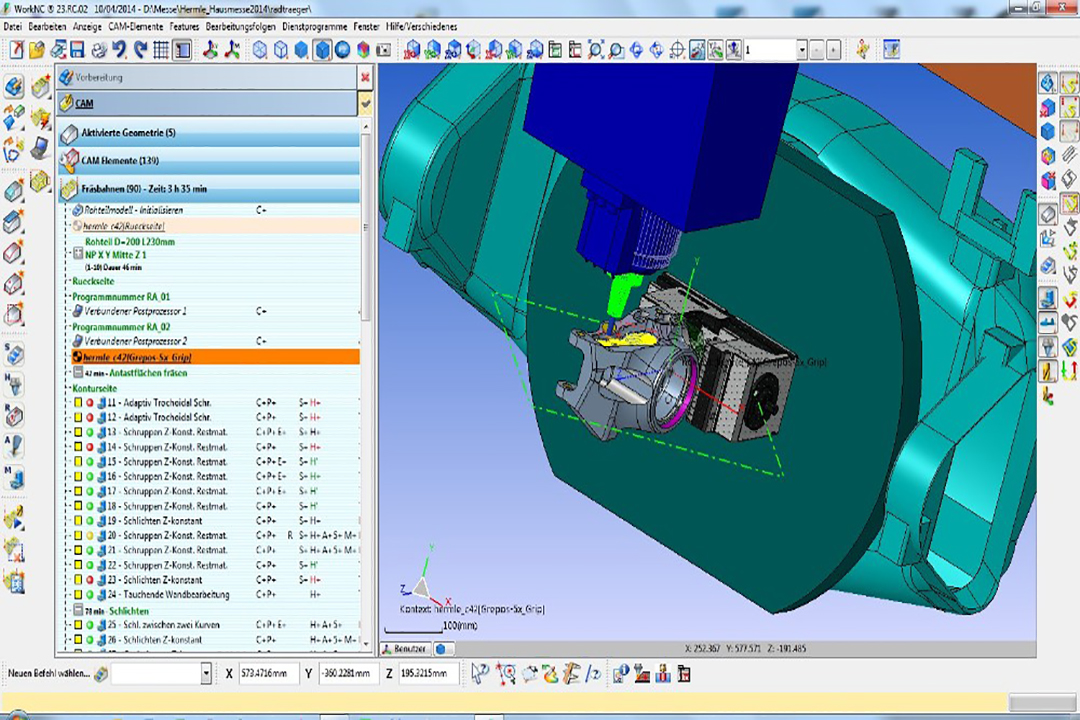Select wireframe cube display mode

tap(260, 50)
